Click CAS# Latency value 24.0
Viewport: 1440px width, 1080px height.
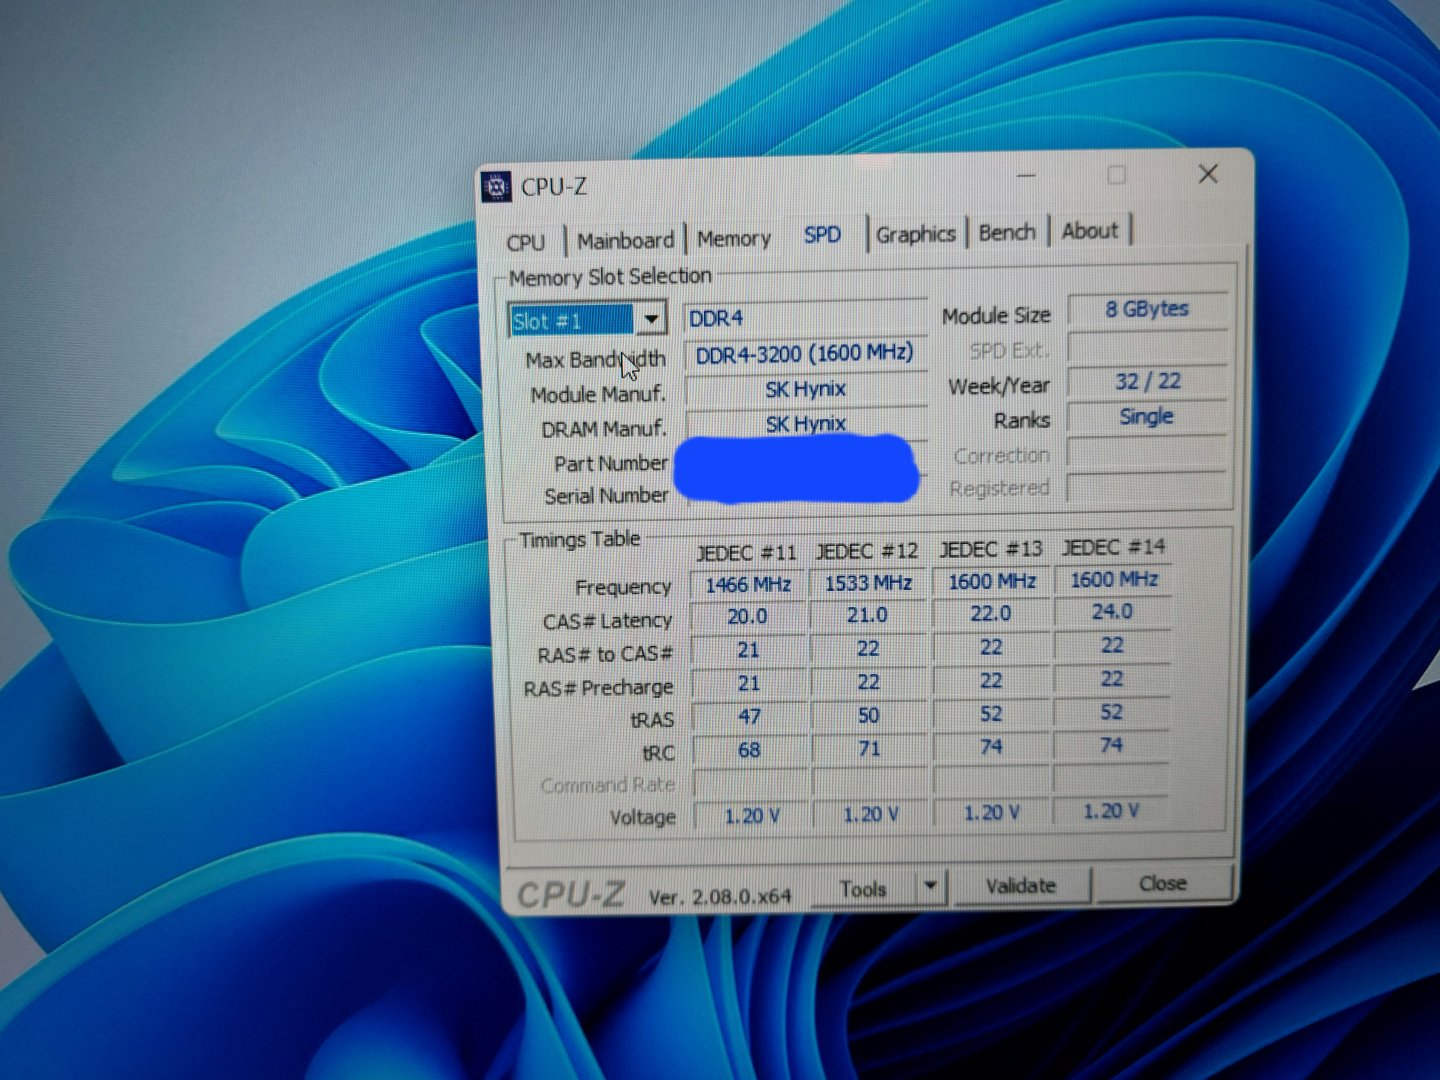pos(1112,611)
